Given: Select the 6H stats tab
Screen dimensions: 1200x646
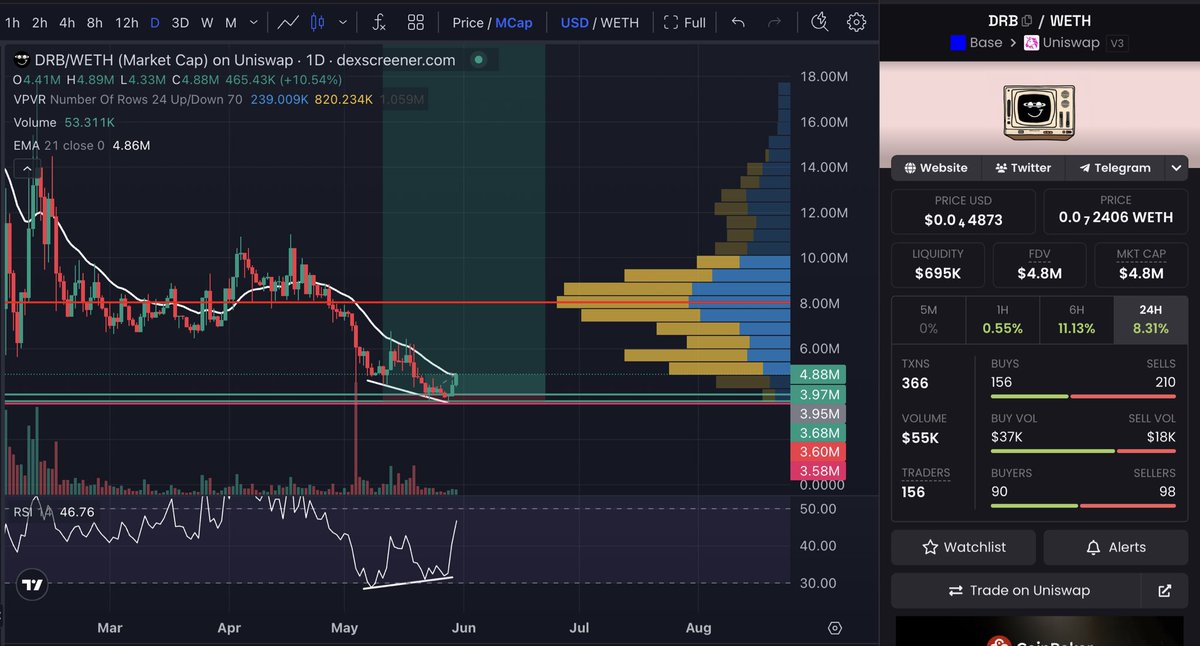Looking at the screenshot, I should [1076, 320].
